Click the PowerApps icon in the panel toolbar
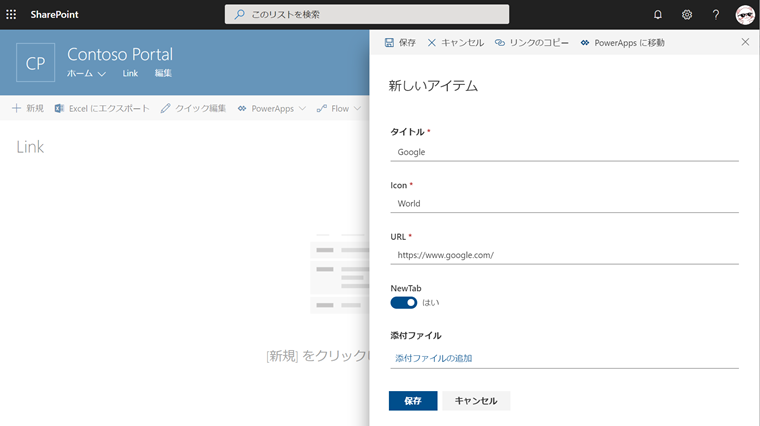 (x=585, y=43)
